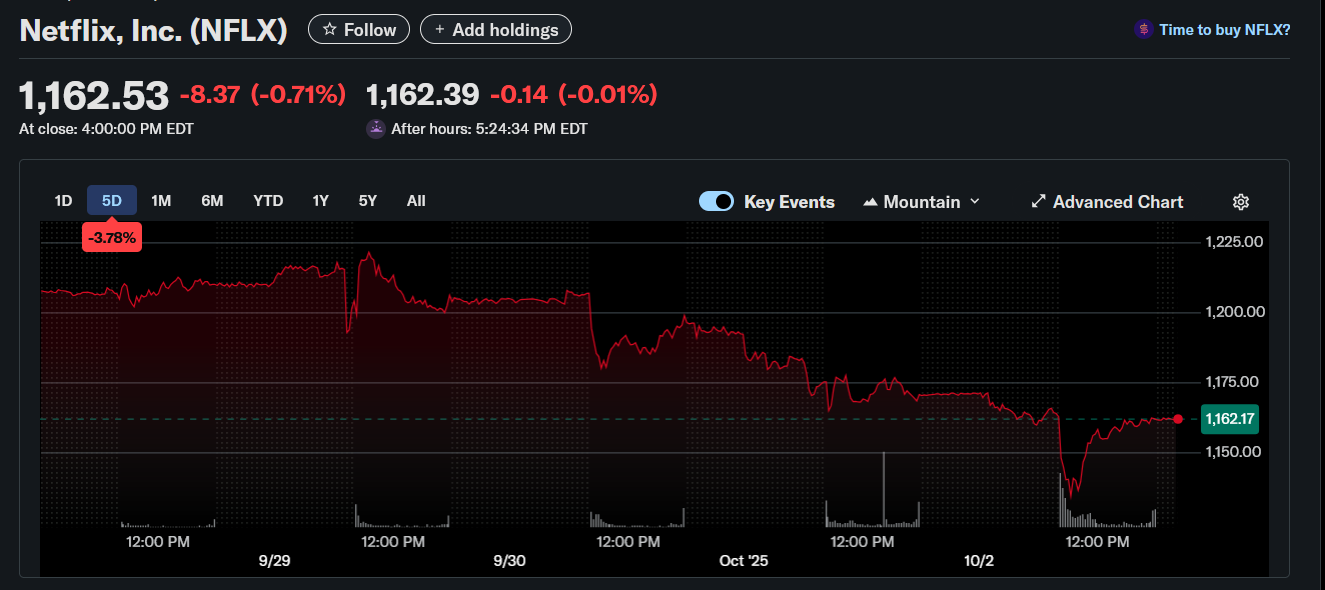Toggle the Key Events switch
This screenshot has height=590, width=1325.
716,202
